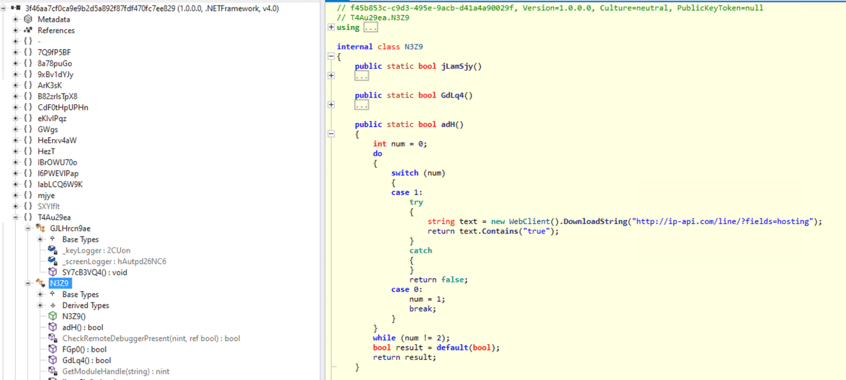
Task: Click the CheckRemoteDebuggerPresent method icon
Action: pos(52,338)
